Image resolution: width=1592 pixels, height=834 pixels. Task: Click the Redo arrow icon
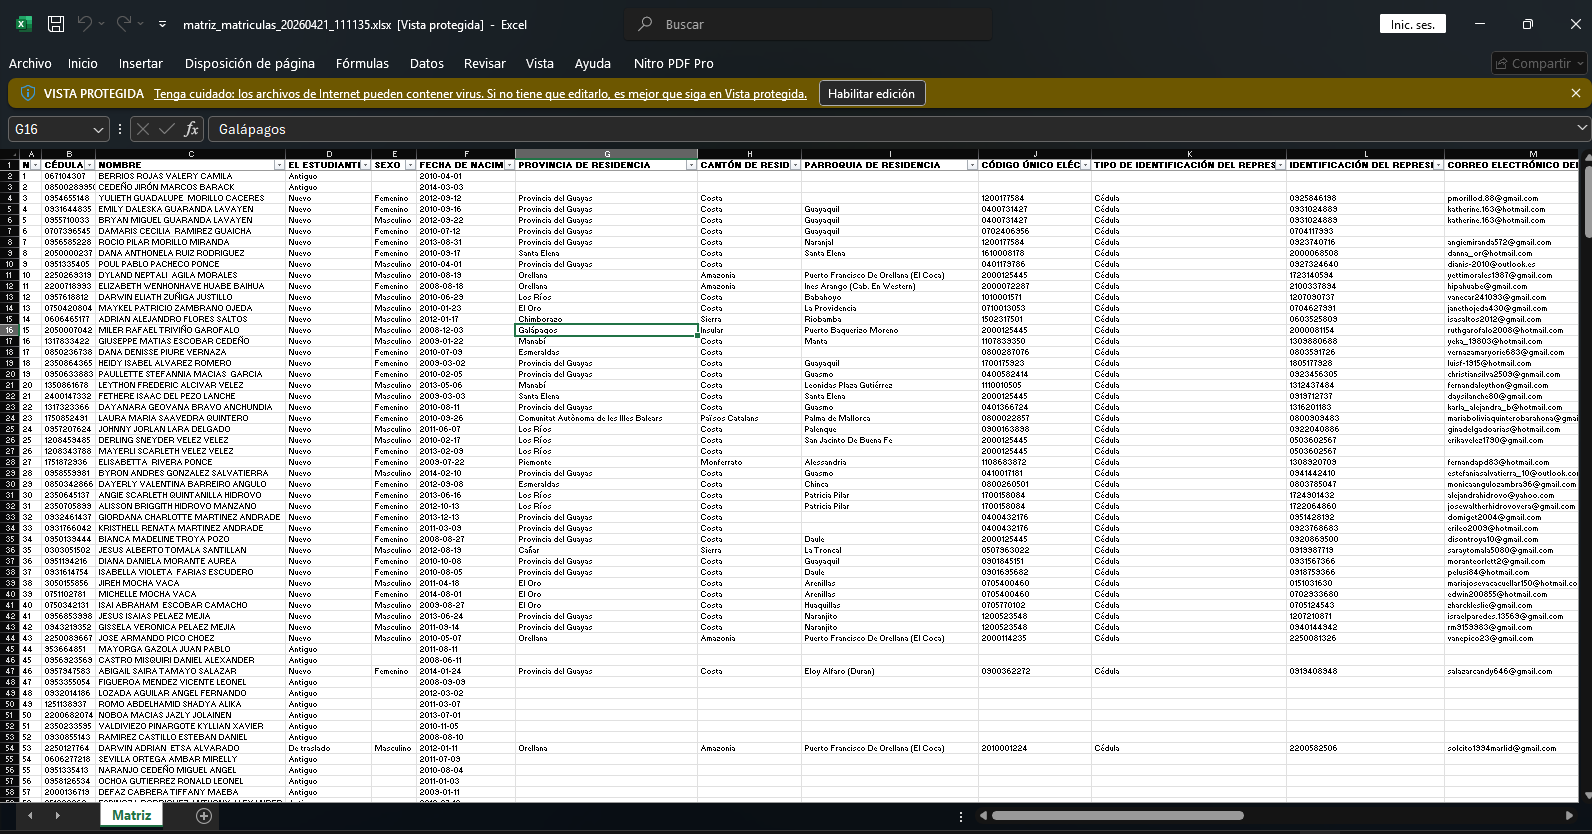click(x=124, y=24)
